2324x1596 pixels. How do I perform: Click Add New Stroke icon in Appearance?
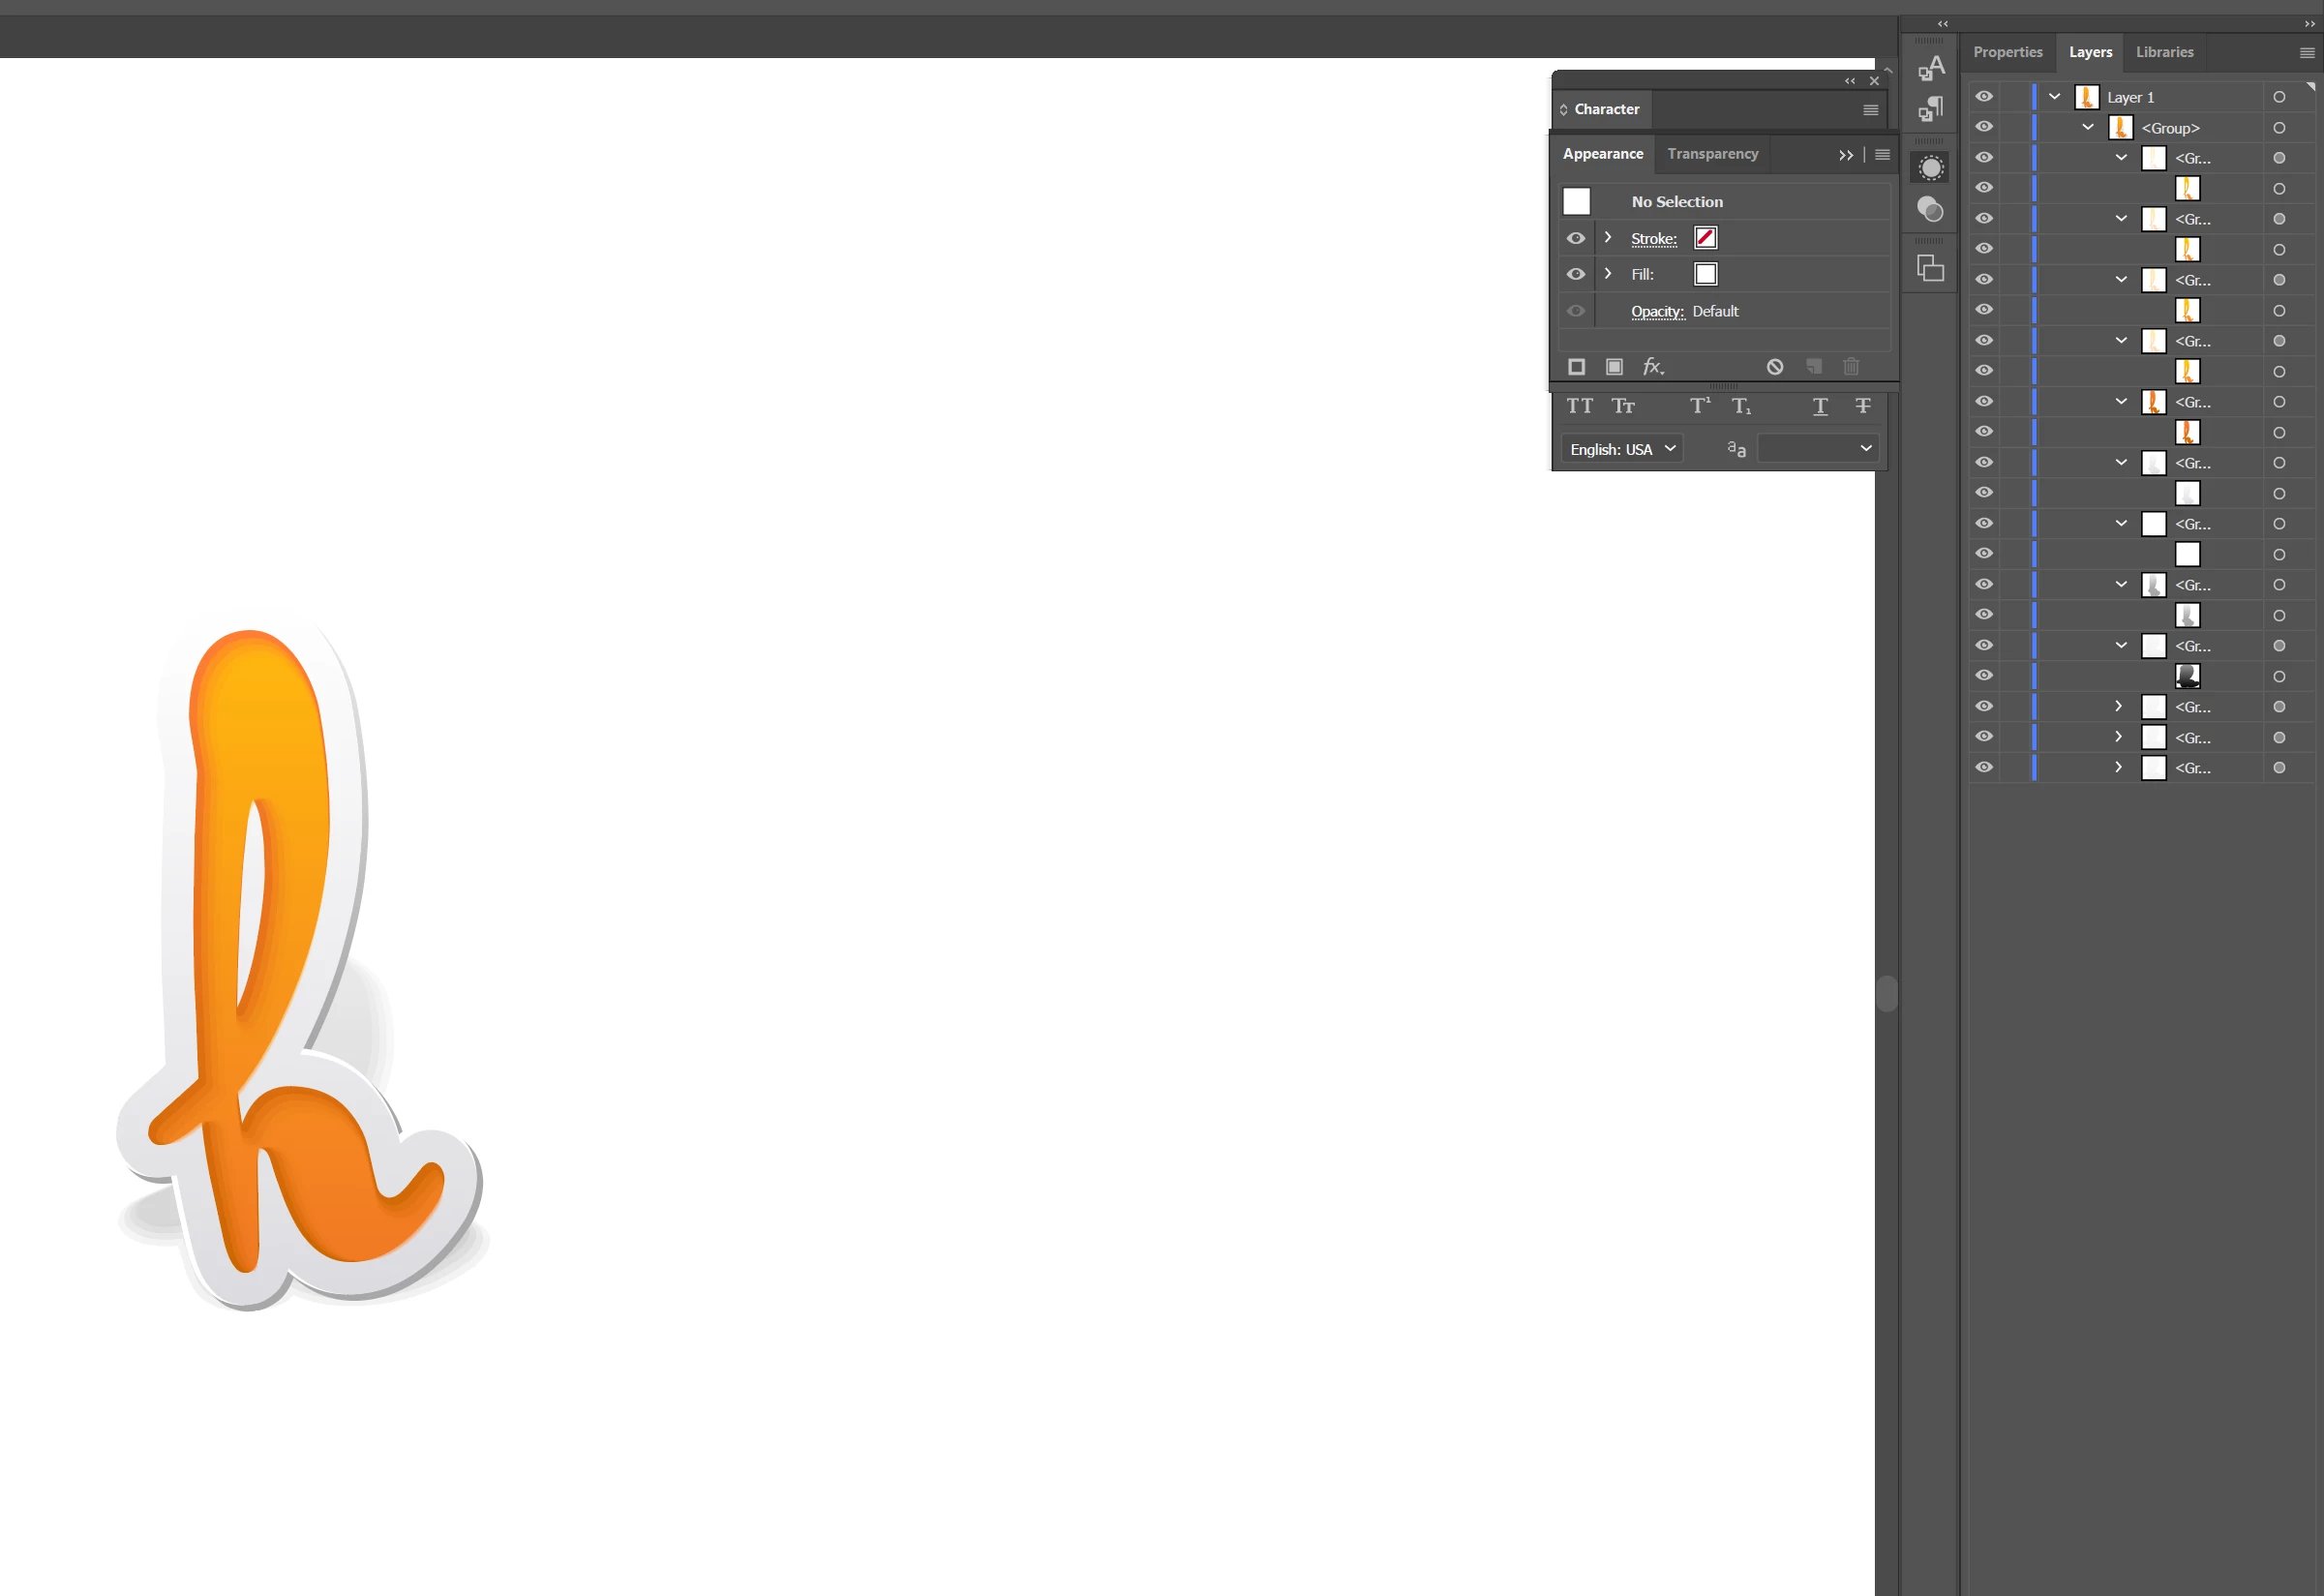coord(1576,367)
